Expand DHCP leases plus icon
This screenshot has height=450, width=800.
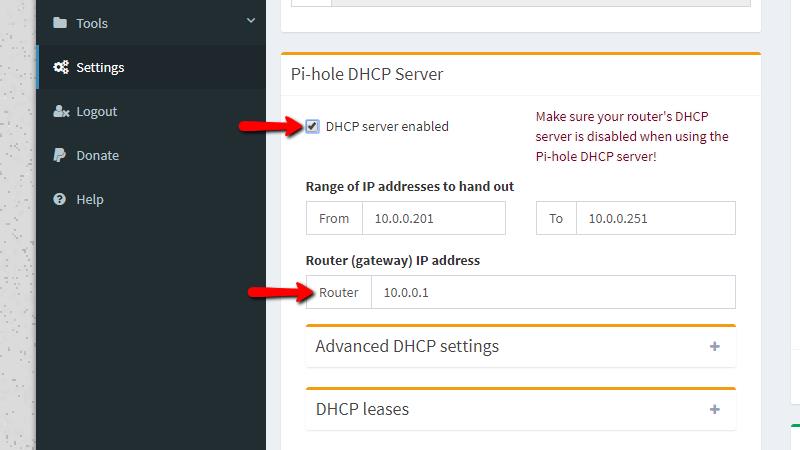pos(714,409)
